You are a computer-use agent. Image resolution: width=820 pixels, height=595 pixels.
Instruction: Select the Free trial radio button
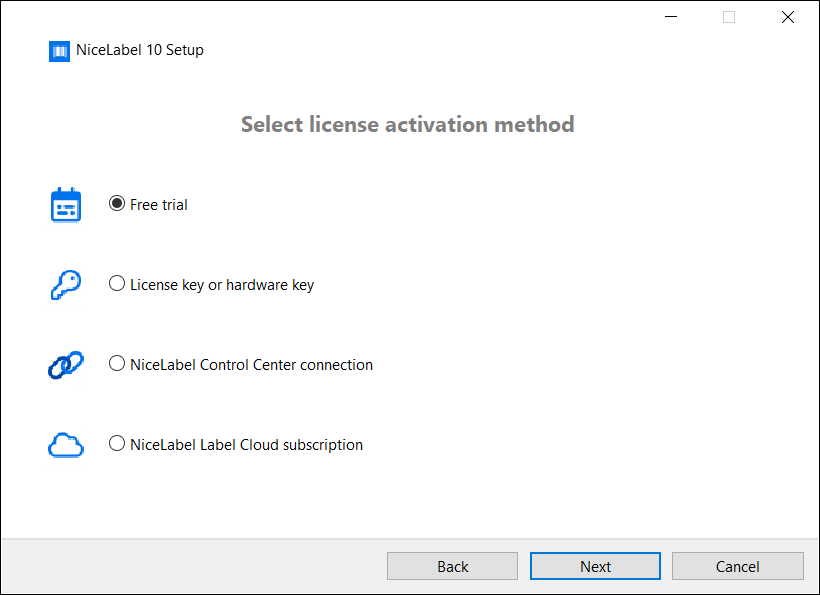(x=116, y=203)
